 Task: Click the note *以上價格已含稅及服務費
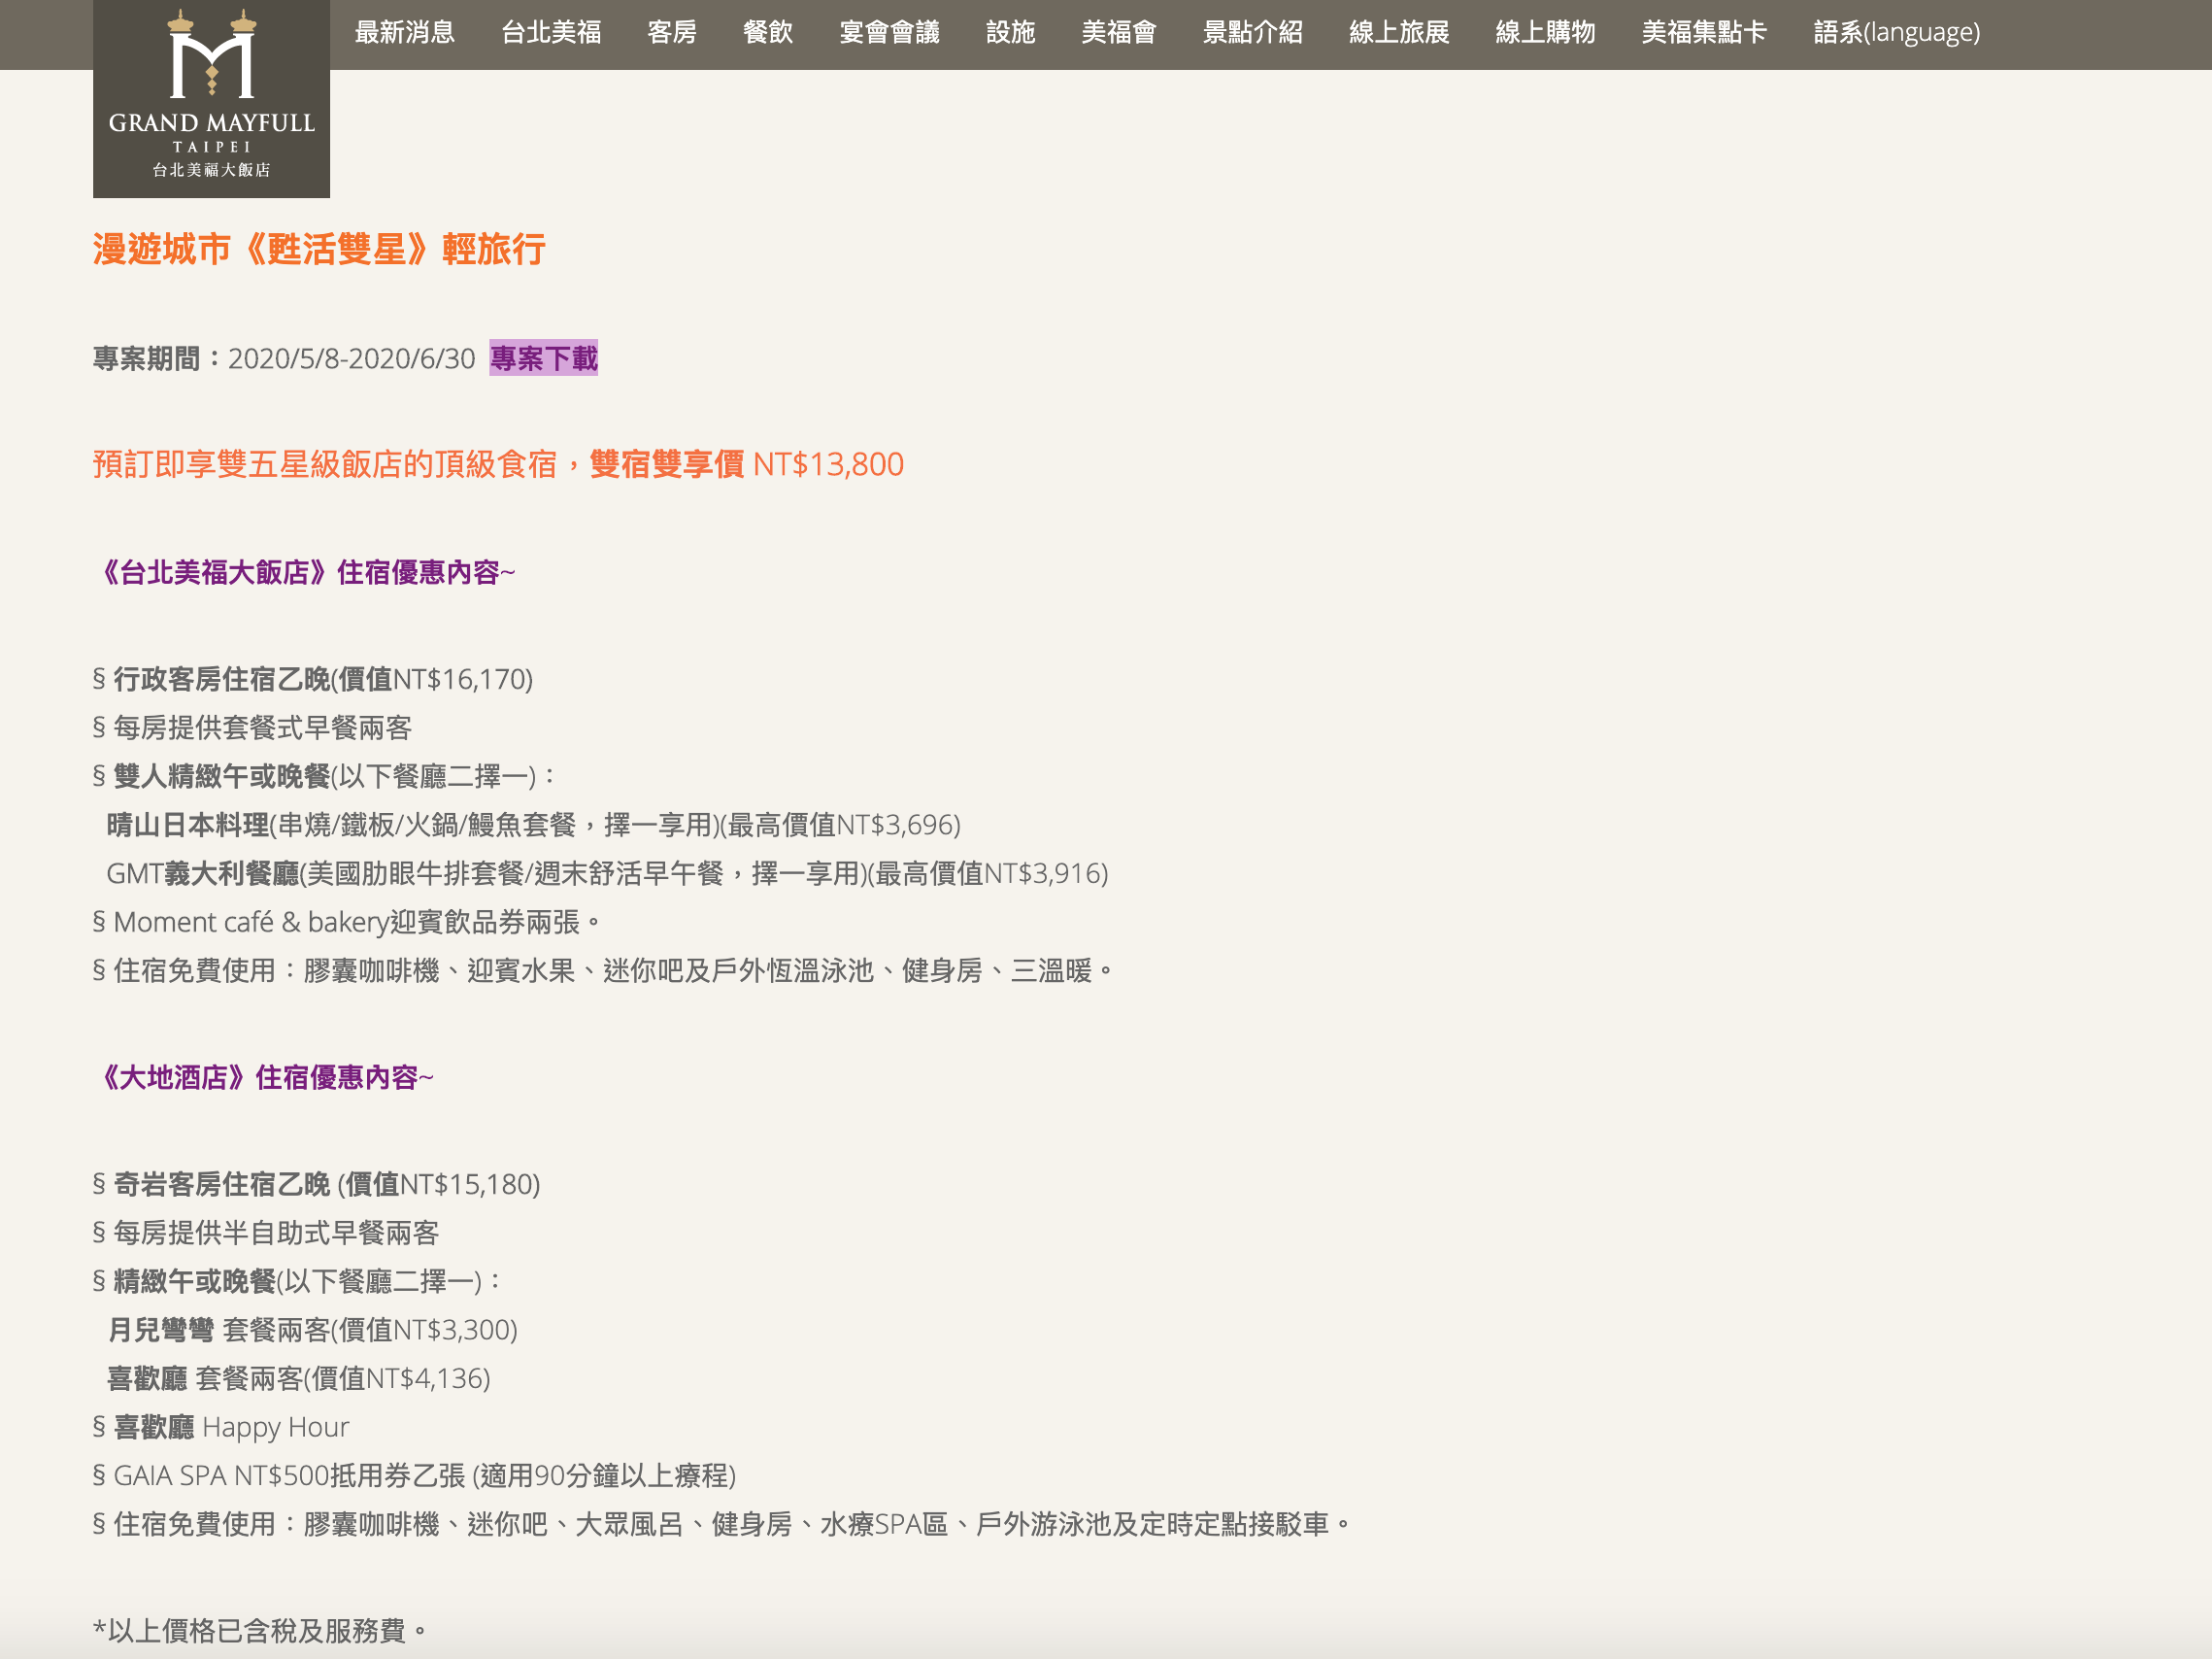pyautogui.click(x=260, y=1631)
